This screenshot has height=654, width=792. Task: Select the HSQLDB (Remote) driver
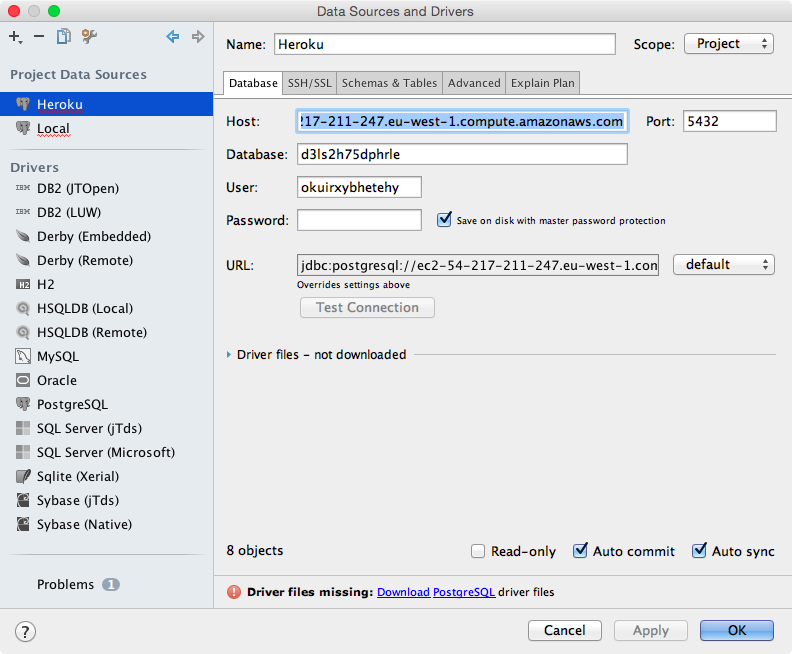pyautogui.click(x=107, y=332)
